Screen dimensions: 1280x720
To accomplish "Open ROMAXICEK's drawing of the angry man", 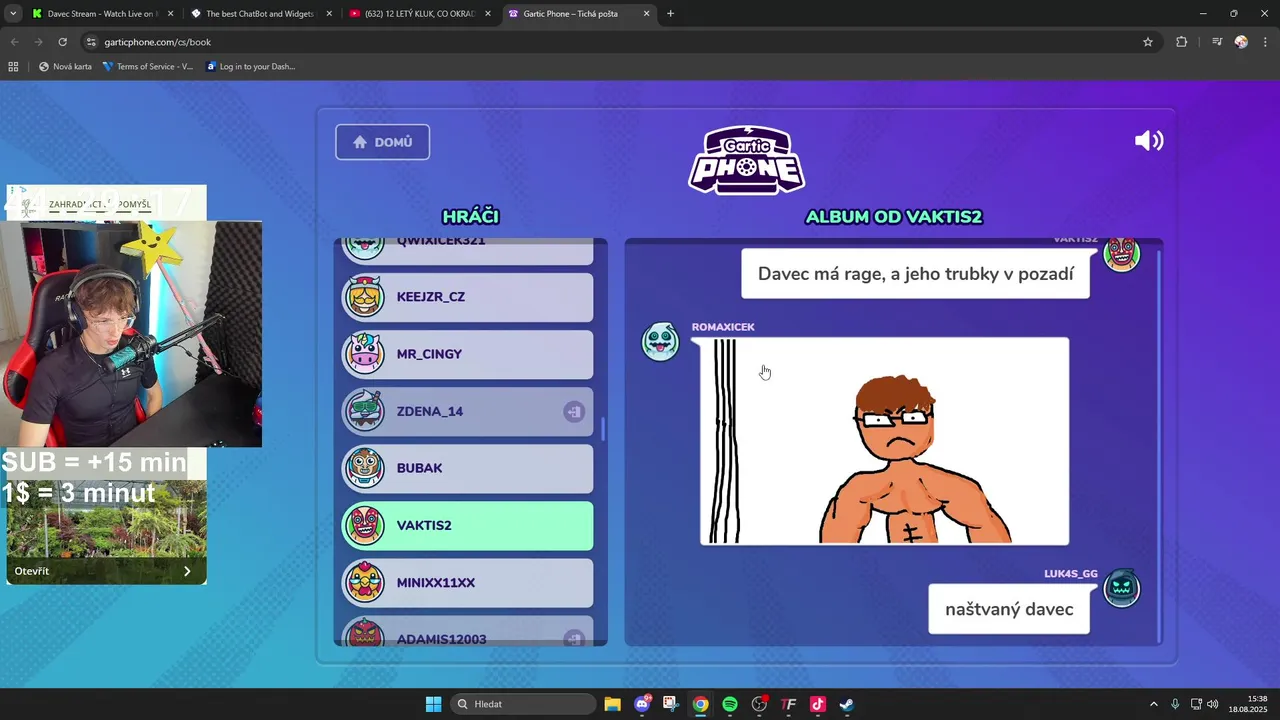I will [884, 441].
